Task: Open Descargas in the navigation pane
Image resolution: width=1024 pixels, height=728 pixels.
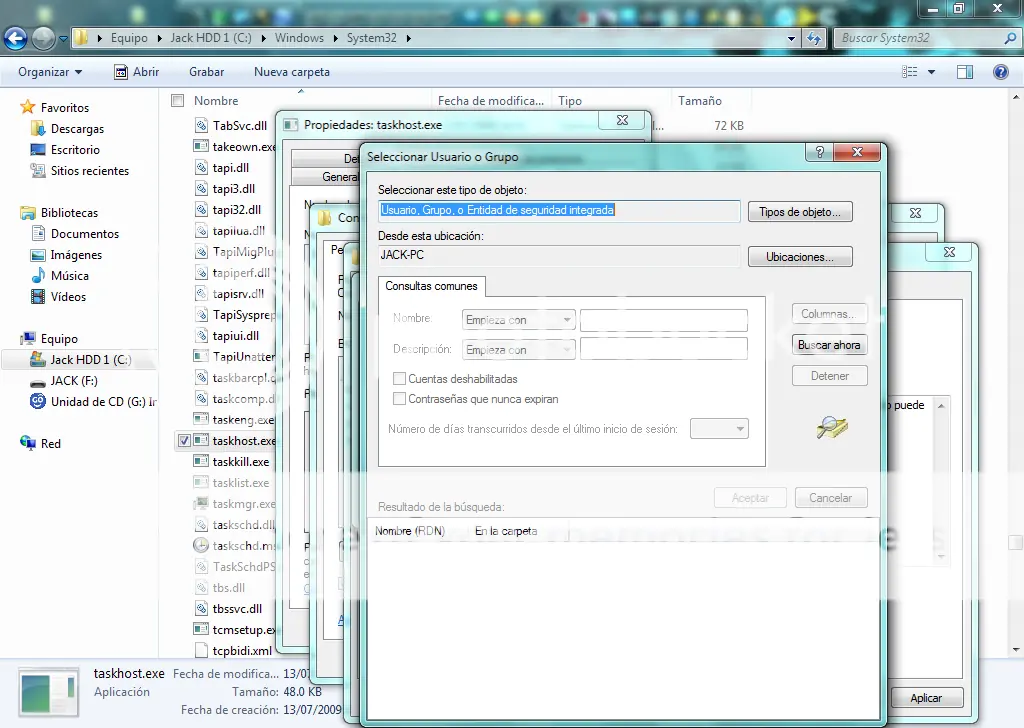Action: pyautogui.click(x=77, y=129)
